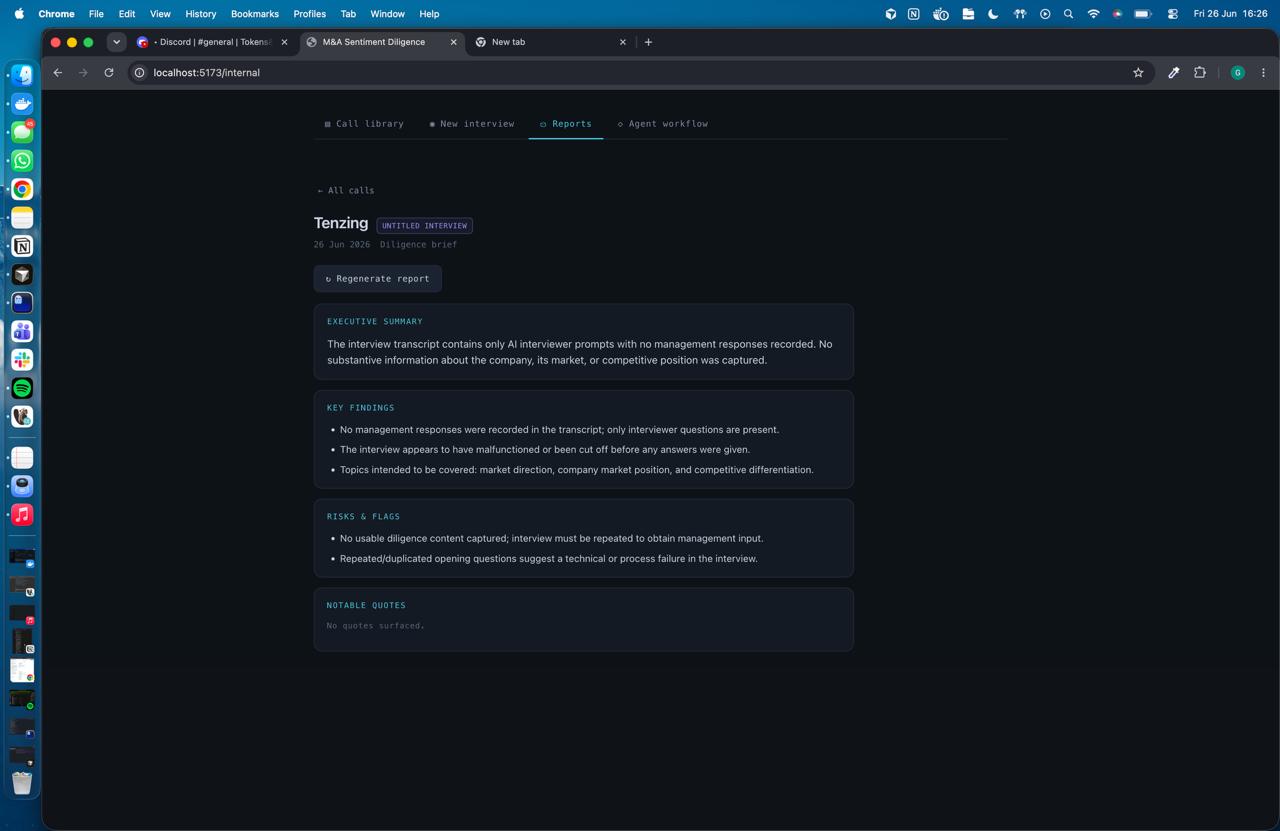Open the Bookmarks menu
1280x831 pixels.
click(x=255, y=14)
